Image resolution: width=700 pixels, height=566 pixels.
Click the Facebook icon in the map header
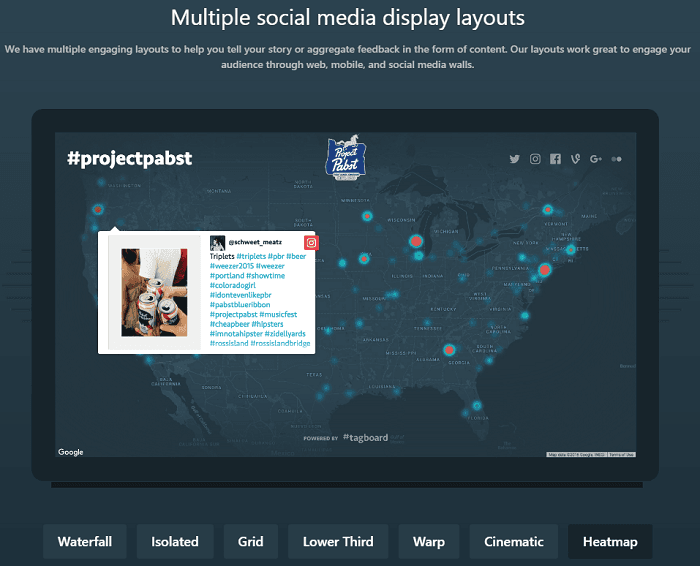[555, 159]
